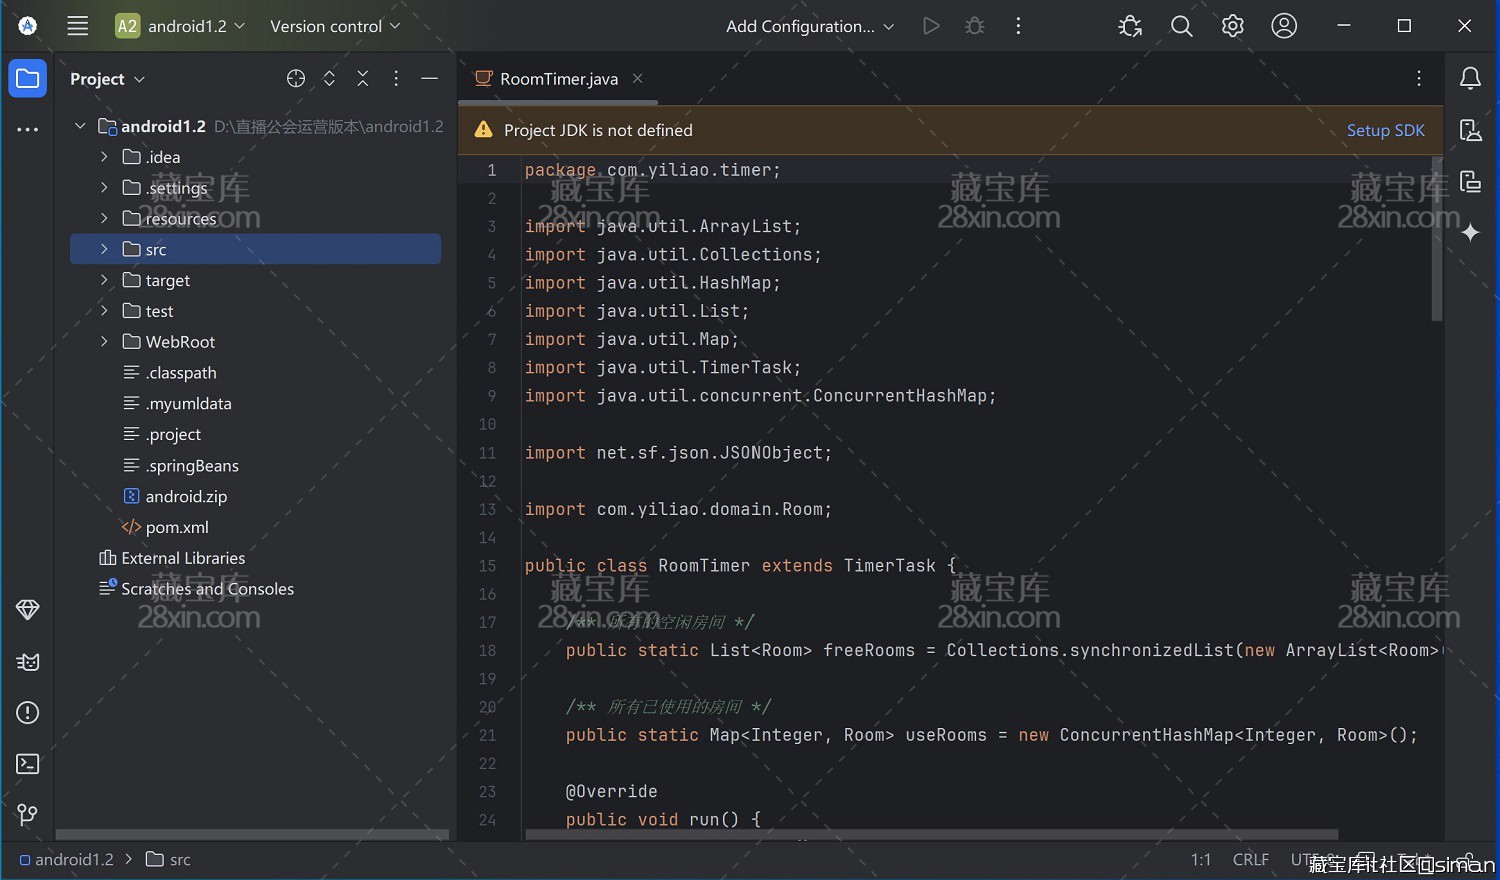
Task: Open the main hamburger menu
Action: point(78,26)
